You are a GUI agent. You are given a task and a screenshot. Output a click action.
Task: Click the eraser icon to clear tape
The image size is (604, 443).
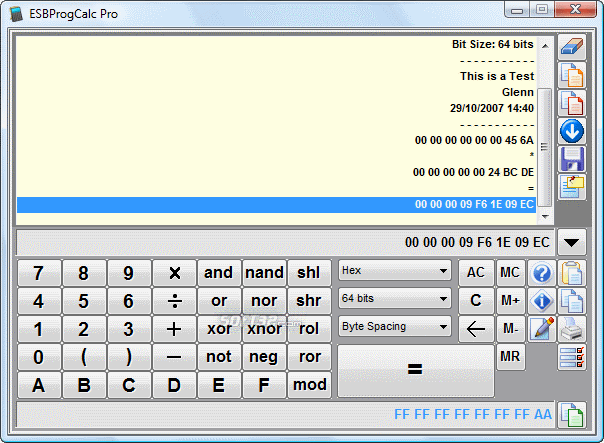(x=572, y=47)
